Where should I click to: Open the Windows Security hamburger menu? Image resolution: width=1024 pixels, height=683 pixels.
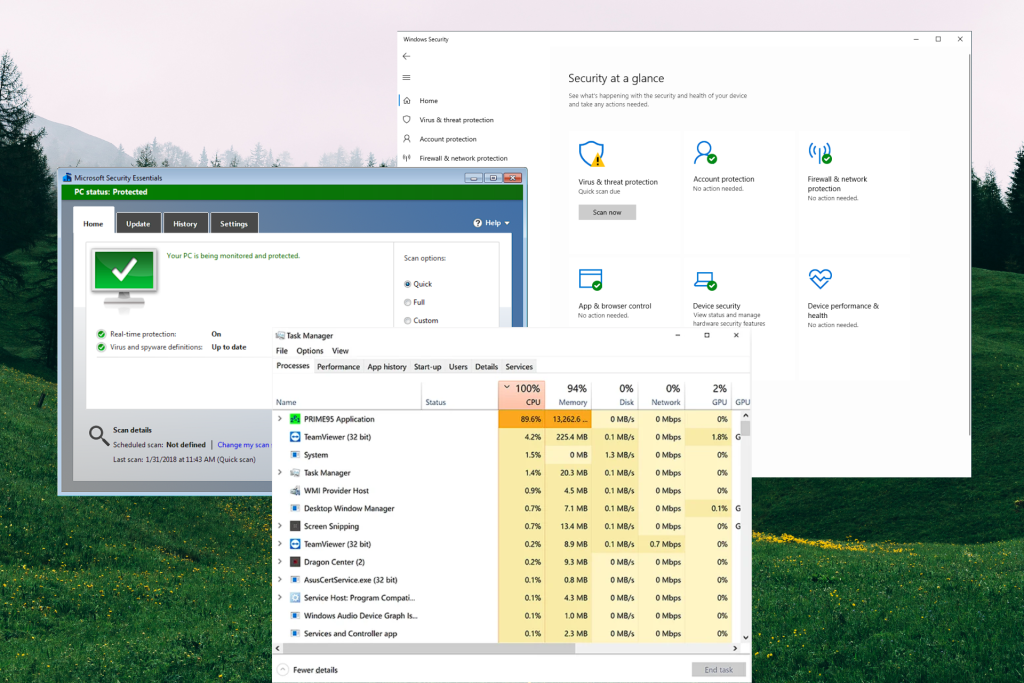tap(404, 78)
